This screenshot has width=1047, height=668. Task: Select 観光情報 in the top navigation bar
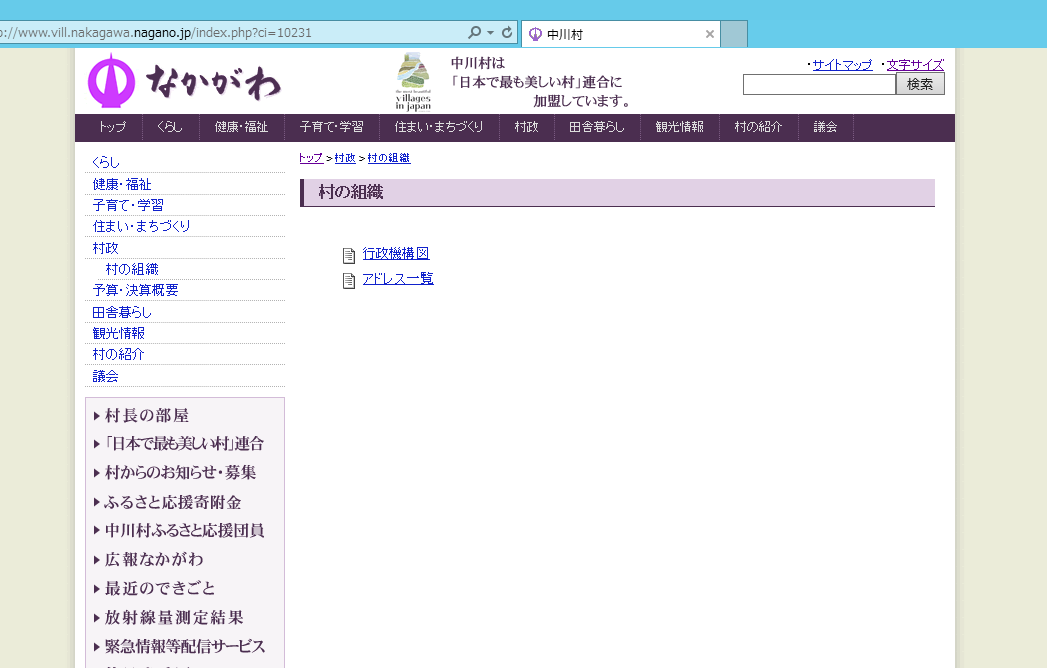[679, 128]
